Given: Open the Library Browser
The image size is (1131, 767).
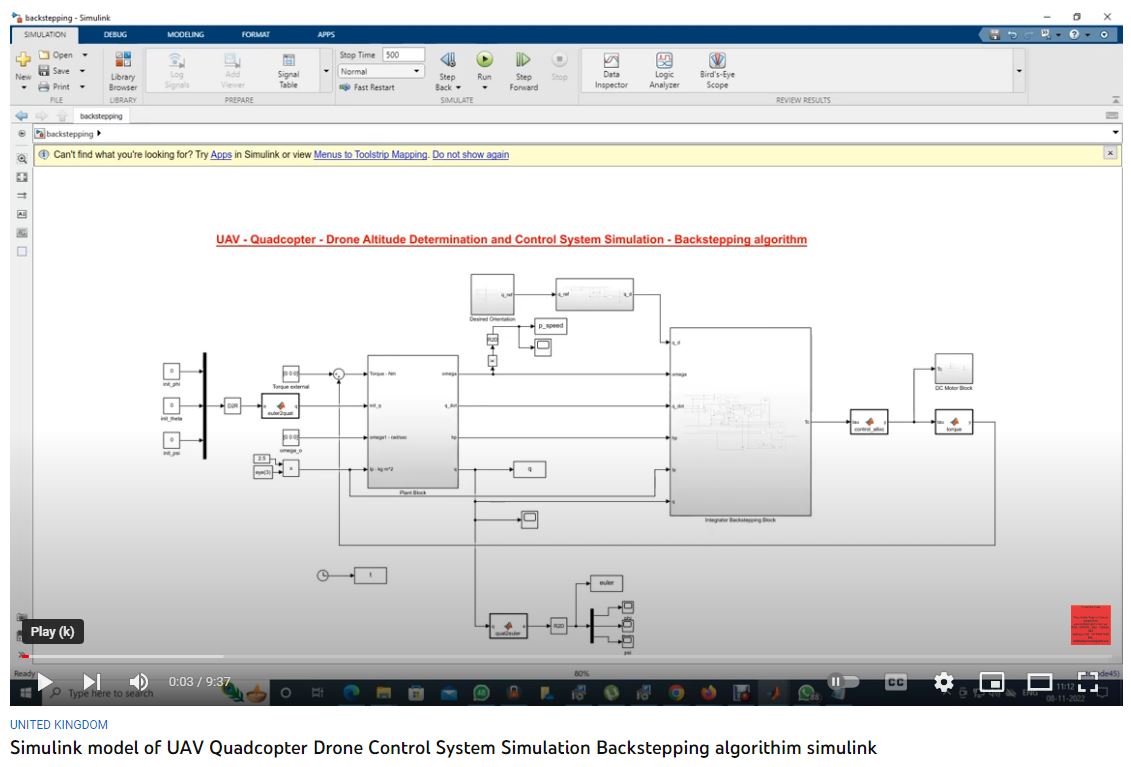Looking at the screenshot, I should [123, 68].
